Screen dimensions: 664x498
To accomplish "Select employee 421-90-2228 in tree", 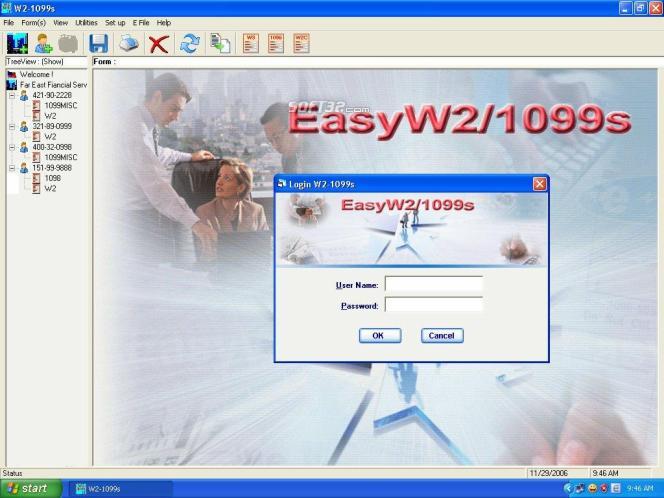I will 52,95.
